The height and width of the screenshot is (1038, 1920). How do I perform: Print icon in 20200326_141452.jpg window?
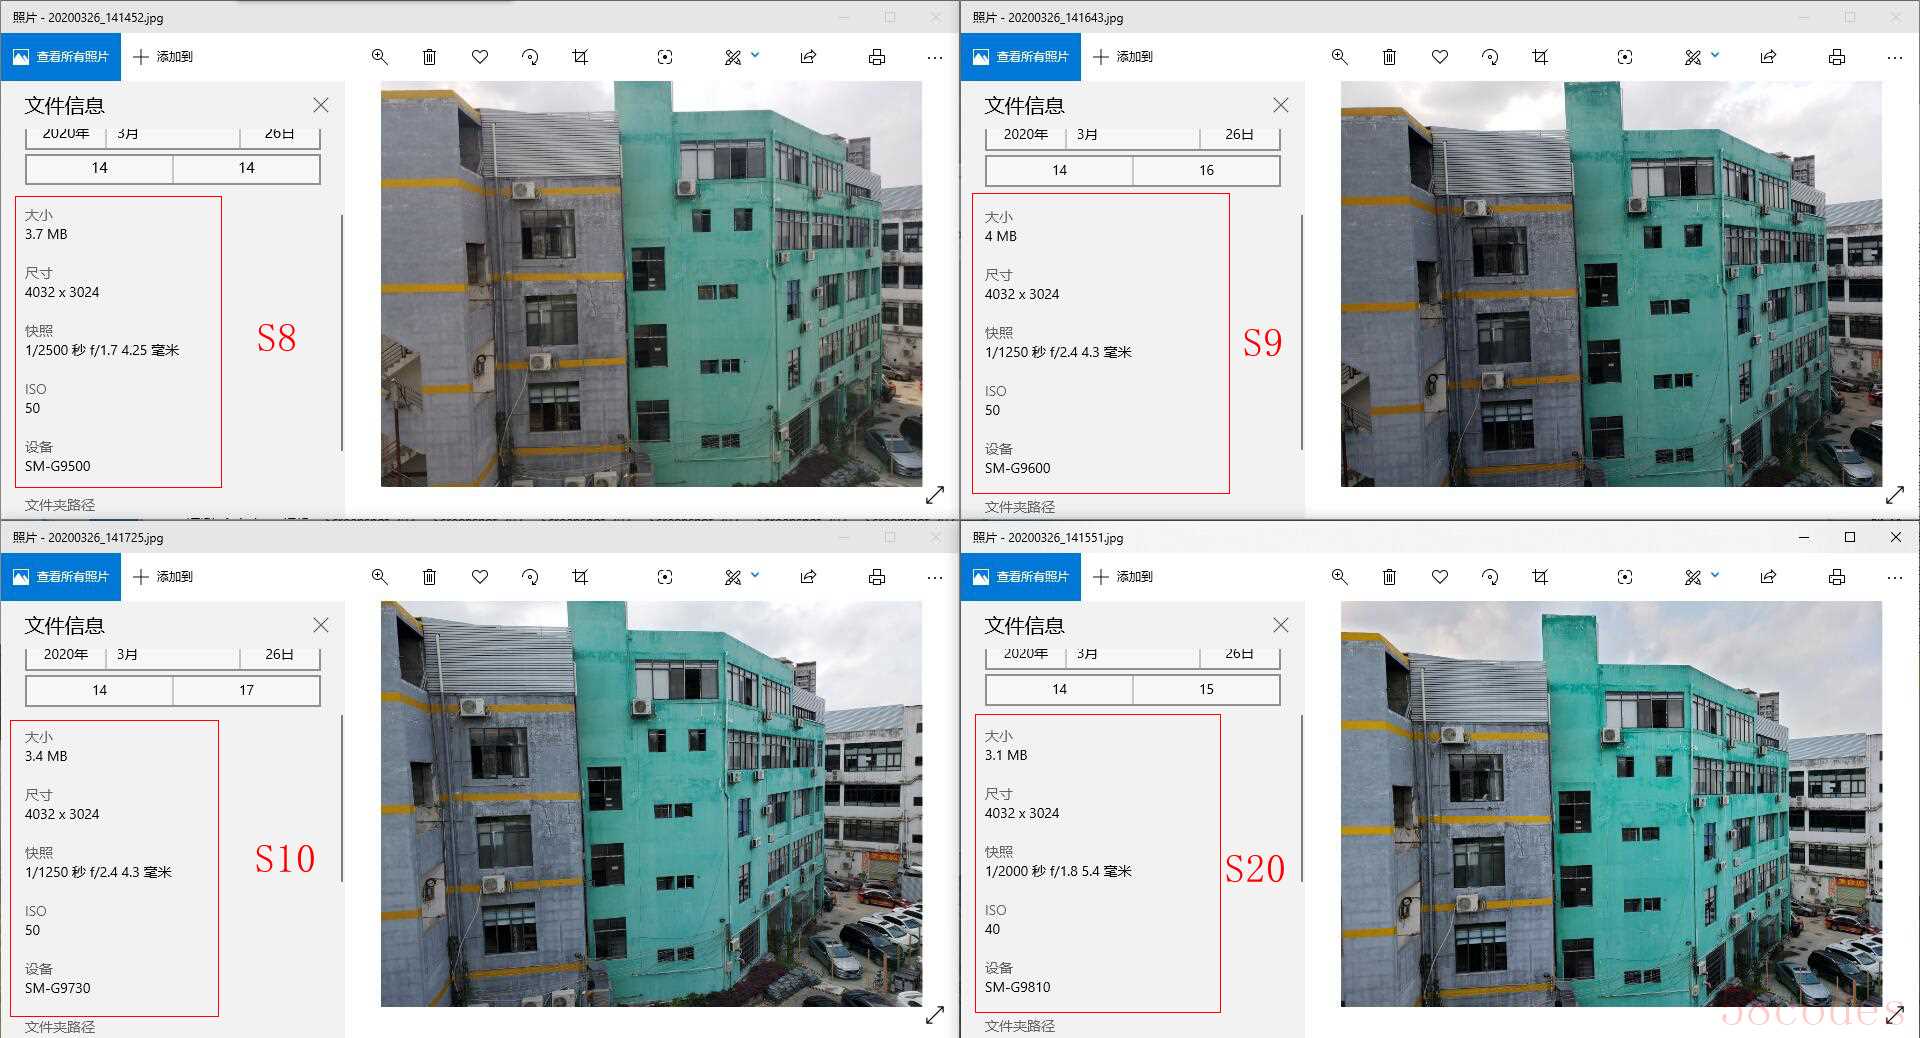877,57
